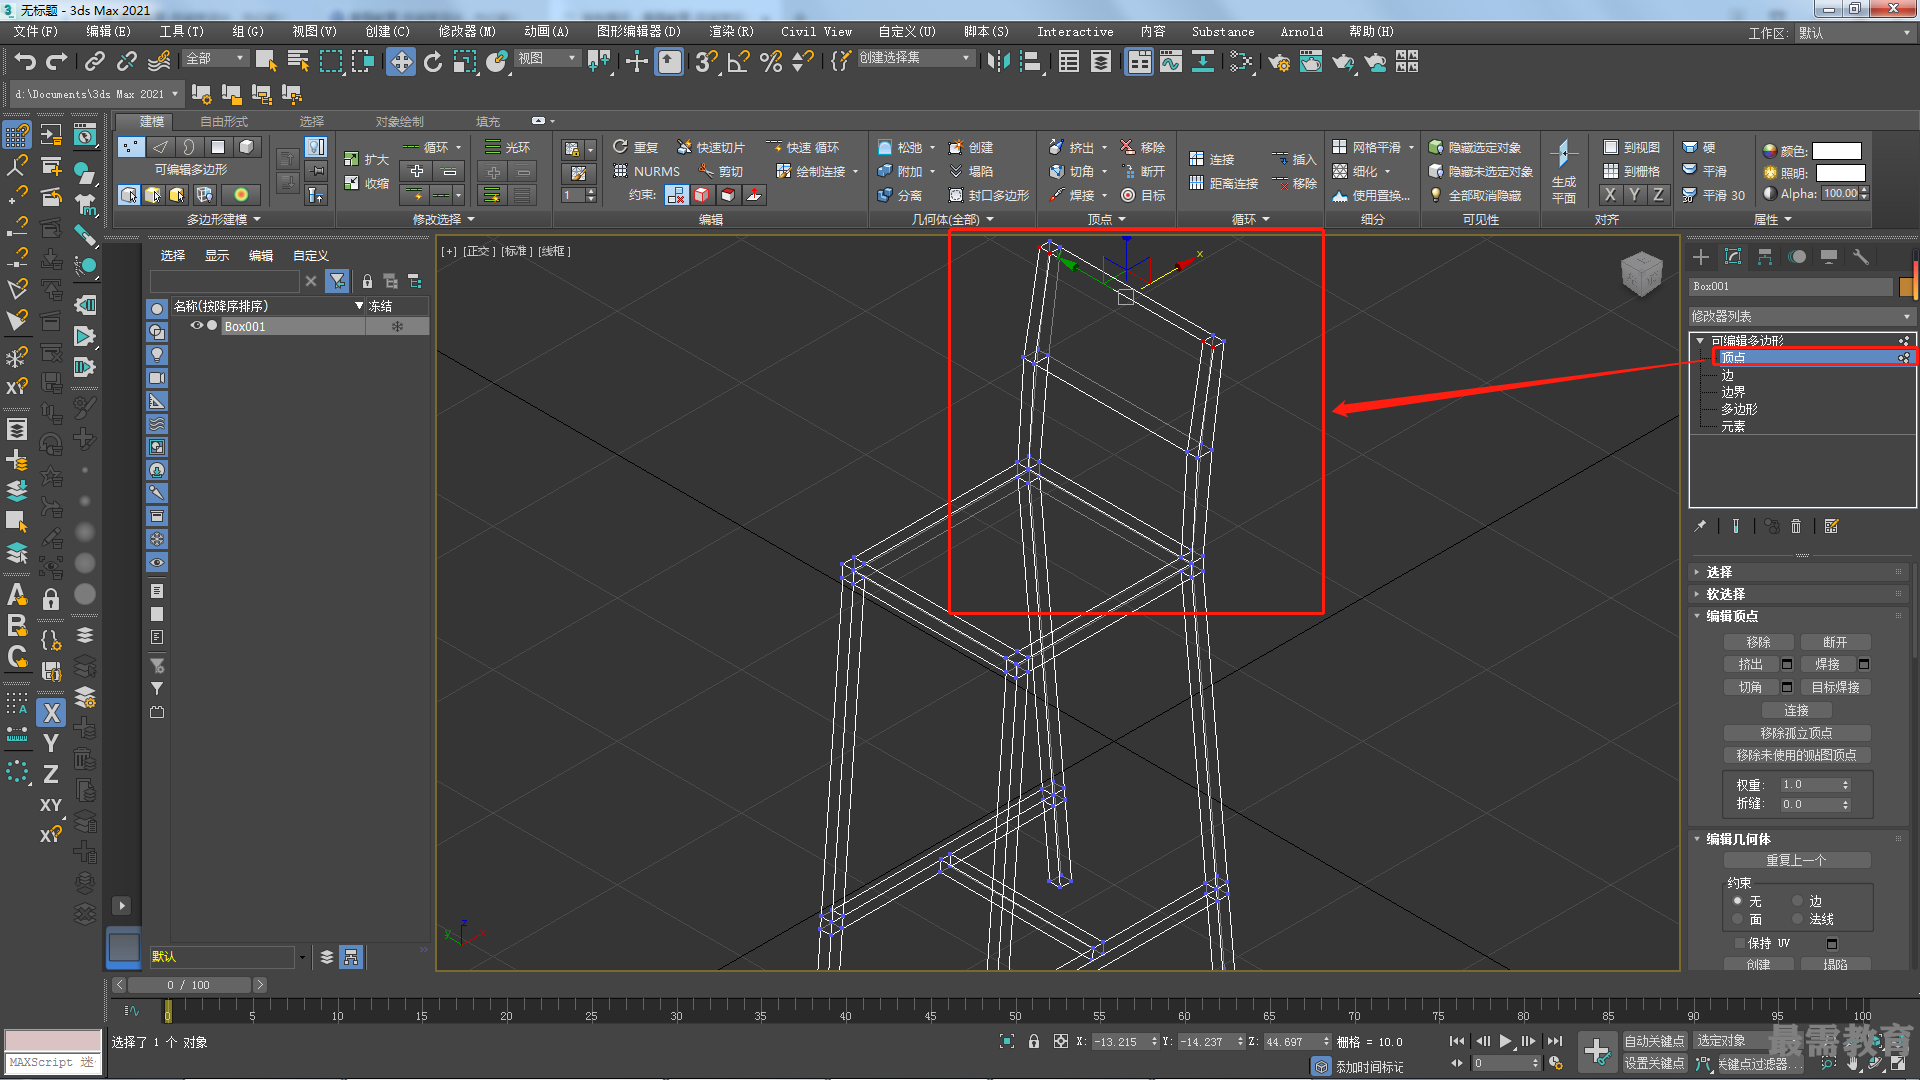
Task: Click the Mirror tool icon
Action: 997,62
